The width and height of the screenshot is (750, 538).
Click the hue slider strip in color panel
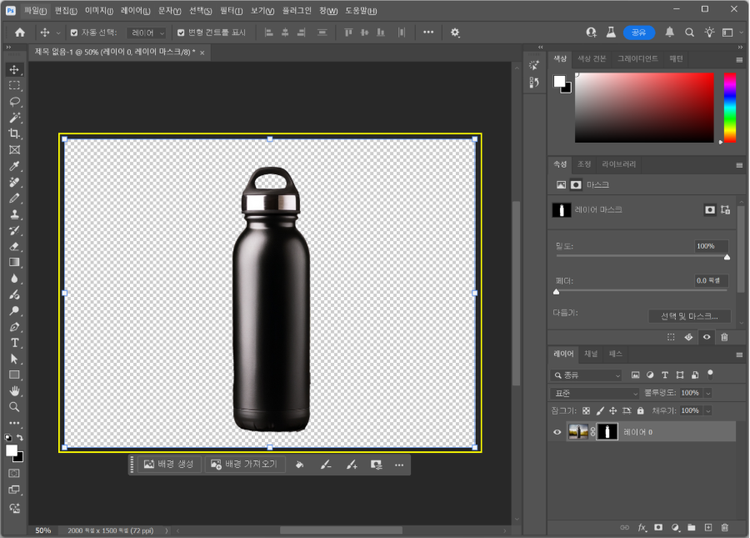click(x=728, y=108)
